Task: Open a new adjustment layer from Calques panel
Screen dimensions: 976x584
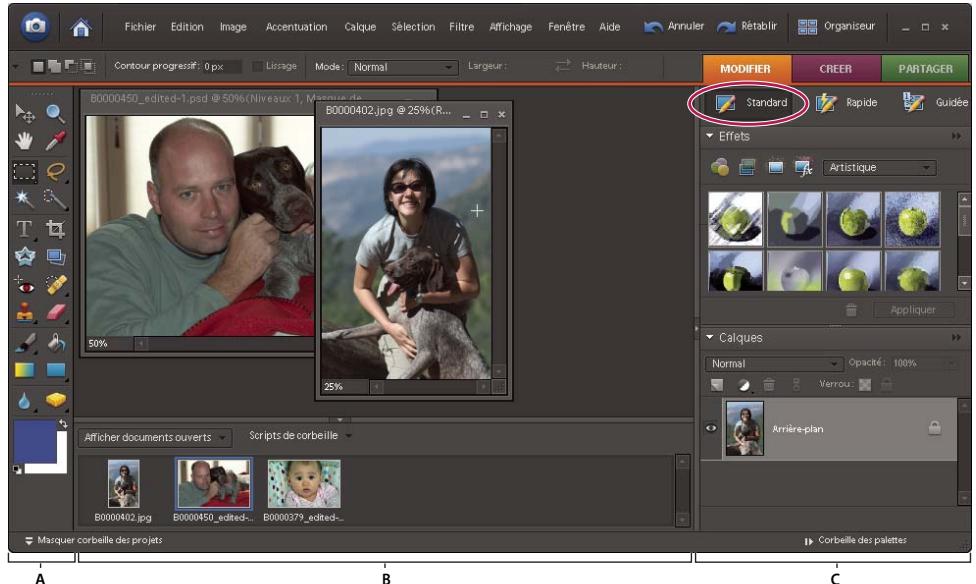Action: tap(742, 384)
